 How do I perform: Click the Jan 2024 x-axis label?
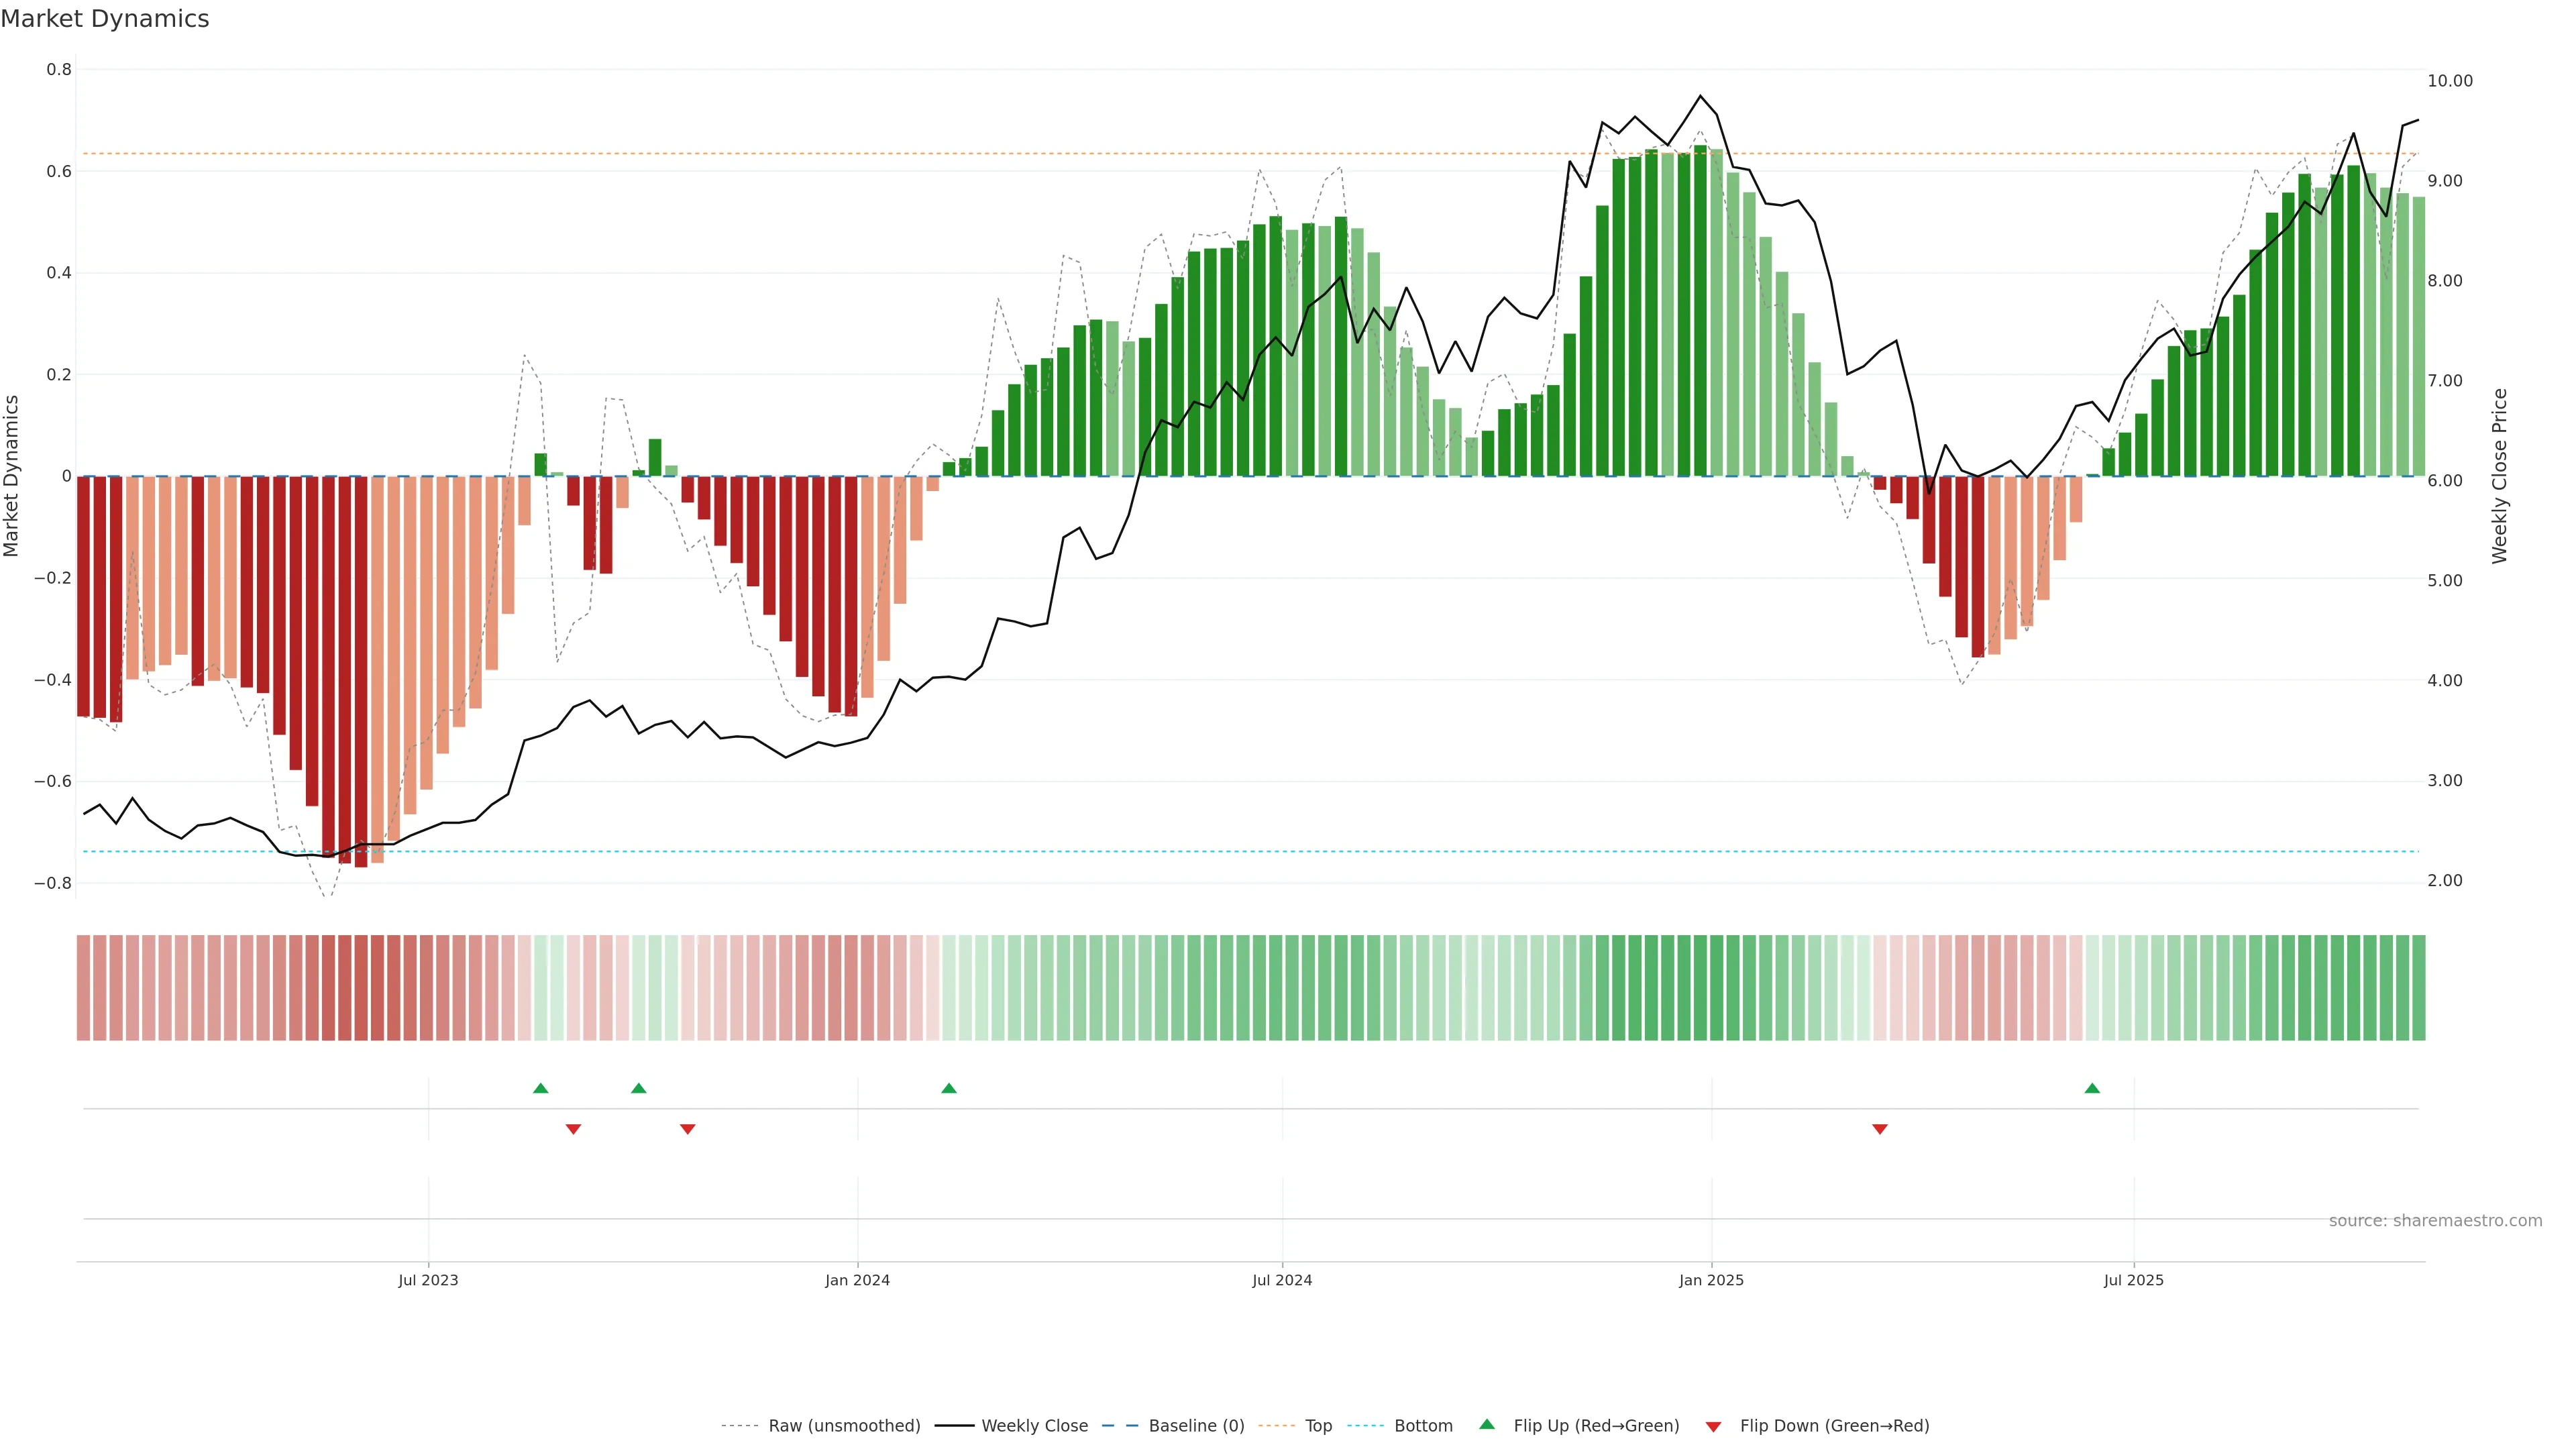pyautogui.click(x=857, y=1280)
